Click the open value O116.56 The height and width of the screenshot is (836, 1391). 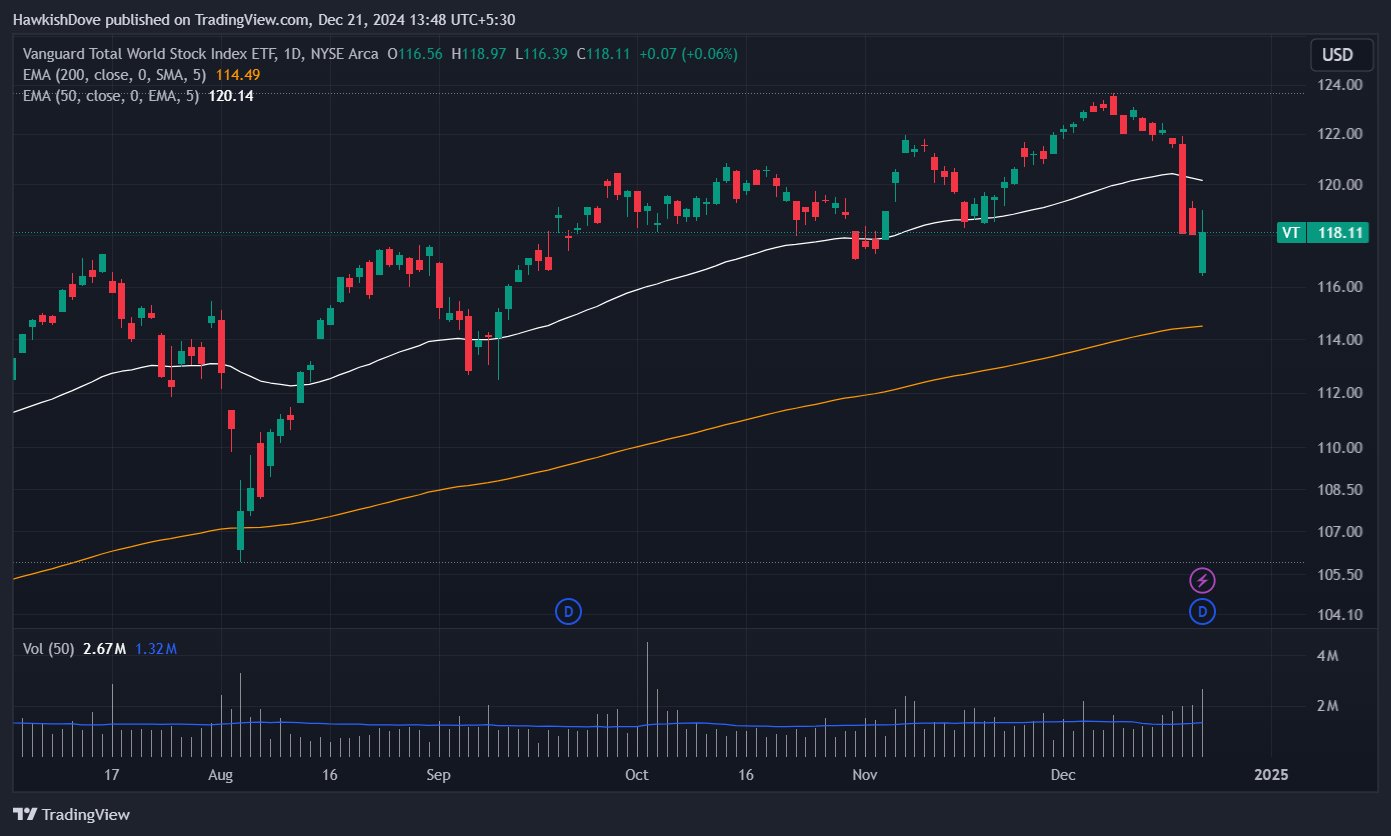[415, 54]
